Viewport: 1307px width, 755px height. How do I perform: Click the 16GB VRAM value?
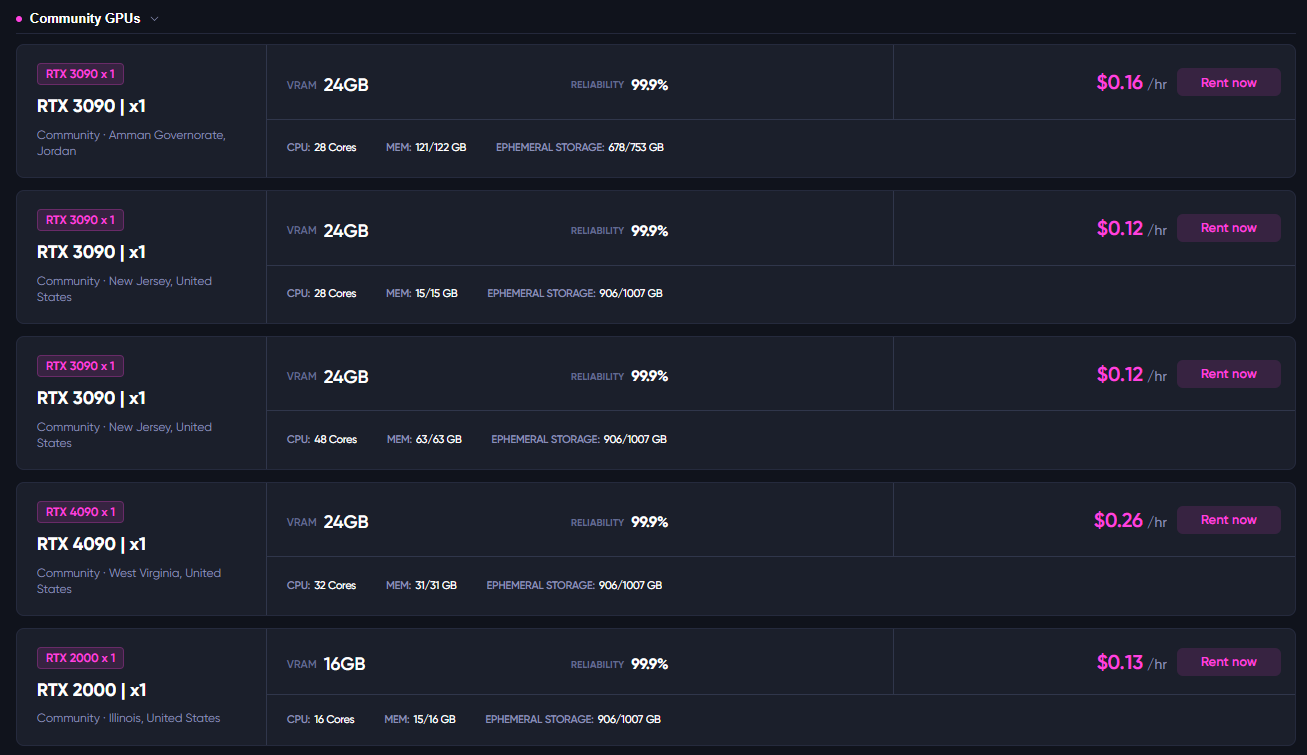click(x=345, y=664)
